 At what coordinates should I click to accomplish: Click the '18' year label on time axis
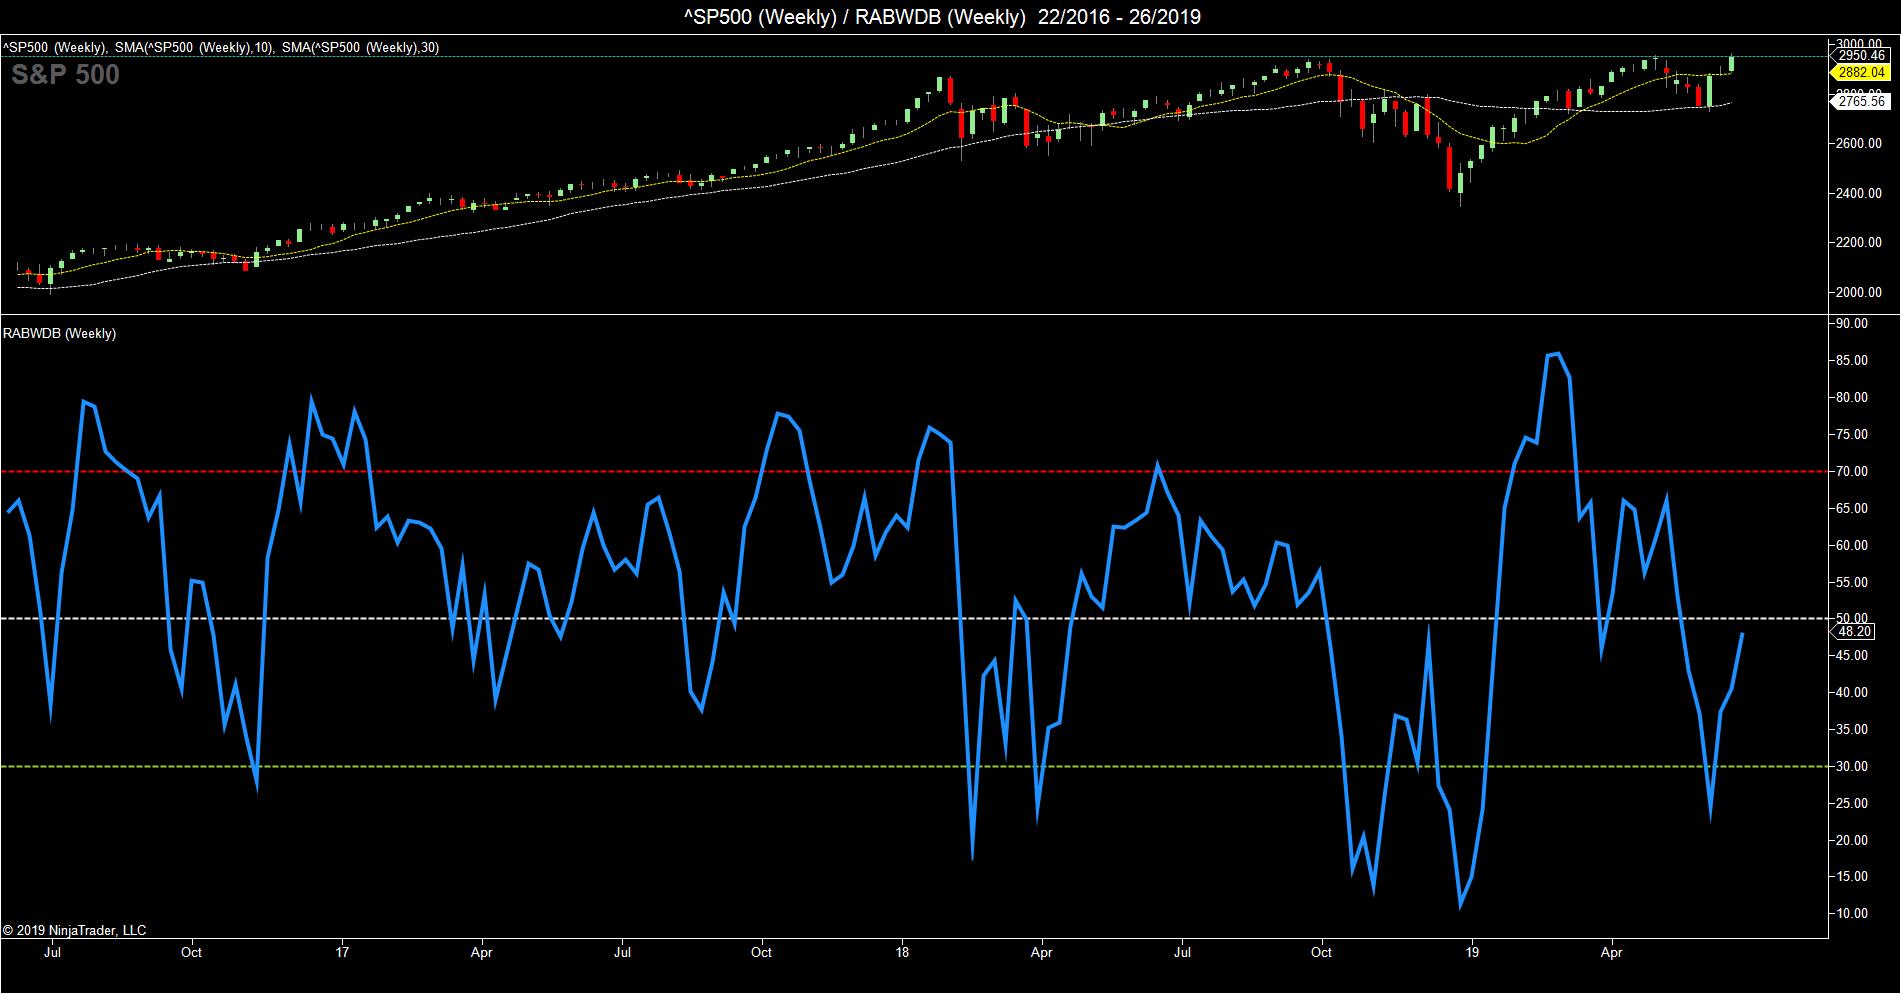(903, 953)
